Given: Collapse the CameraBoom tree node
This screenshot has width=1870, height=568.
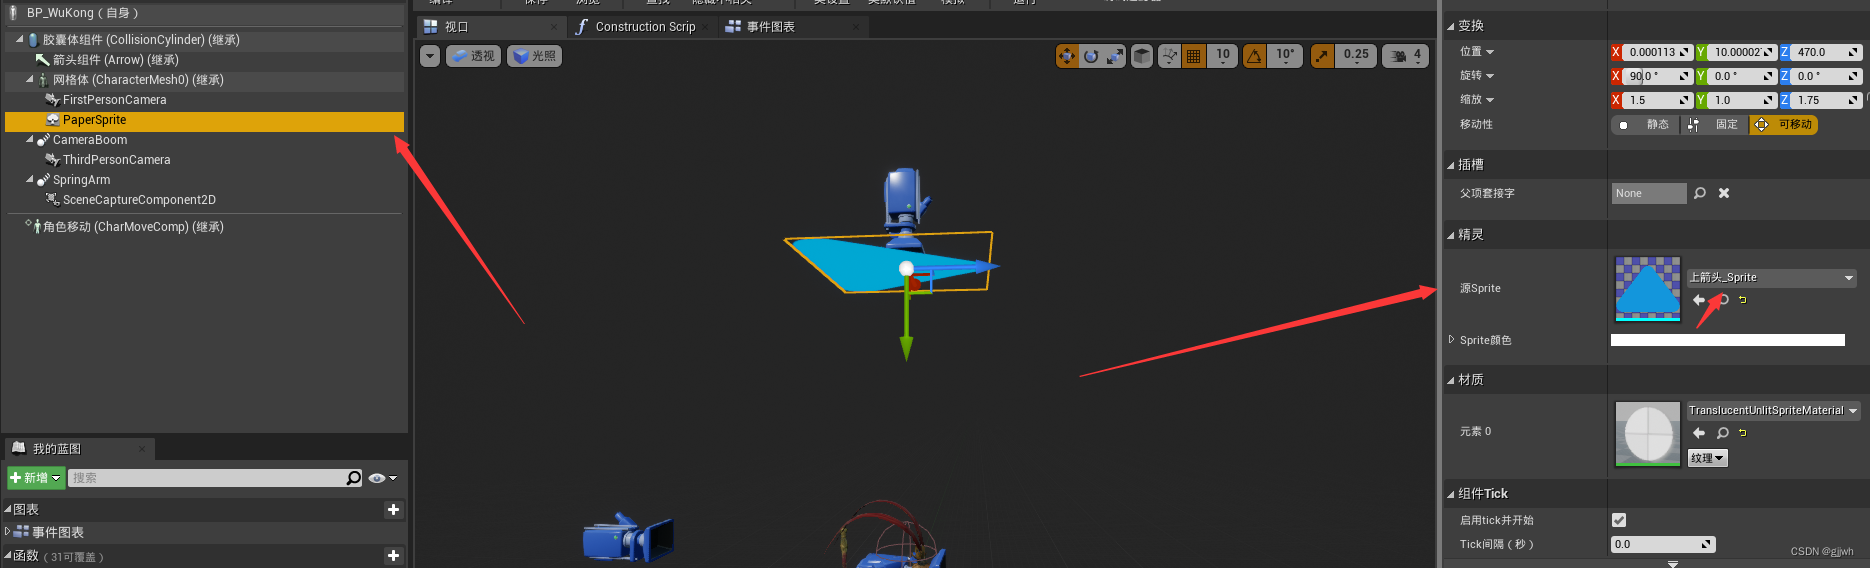Looking at the screenshot, I should 29,140.
